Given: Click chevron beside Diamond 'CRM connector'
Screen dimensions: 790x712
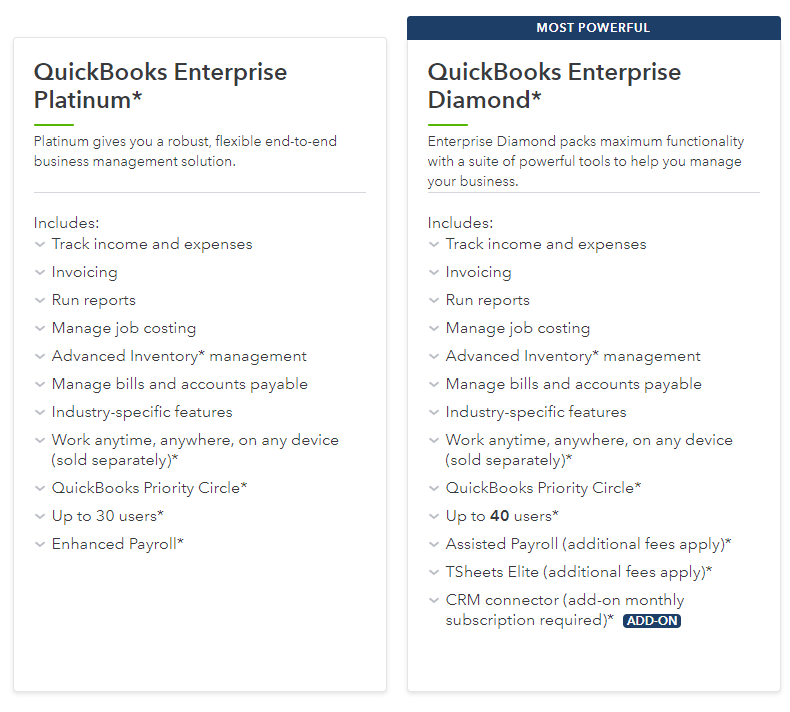Looking at the screenshot, I should tap(434, 600).
